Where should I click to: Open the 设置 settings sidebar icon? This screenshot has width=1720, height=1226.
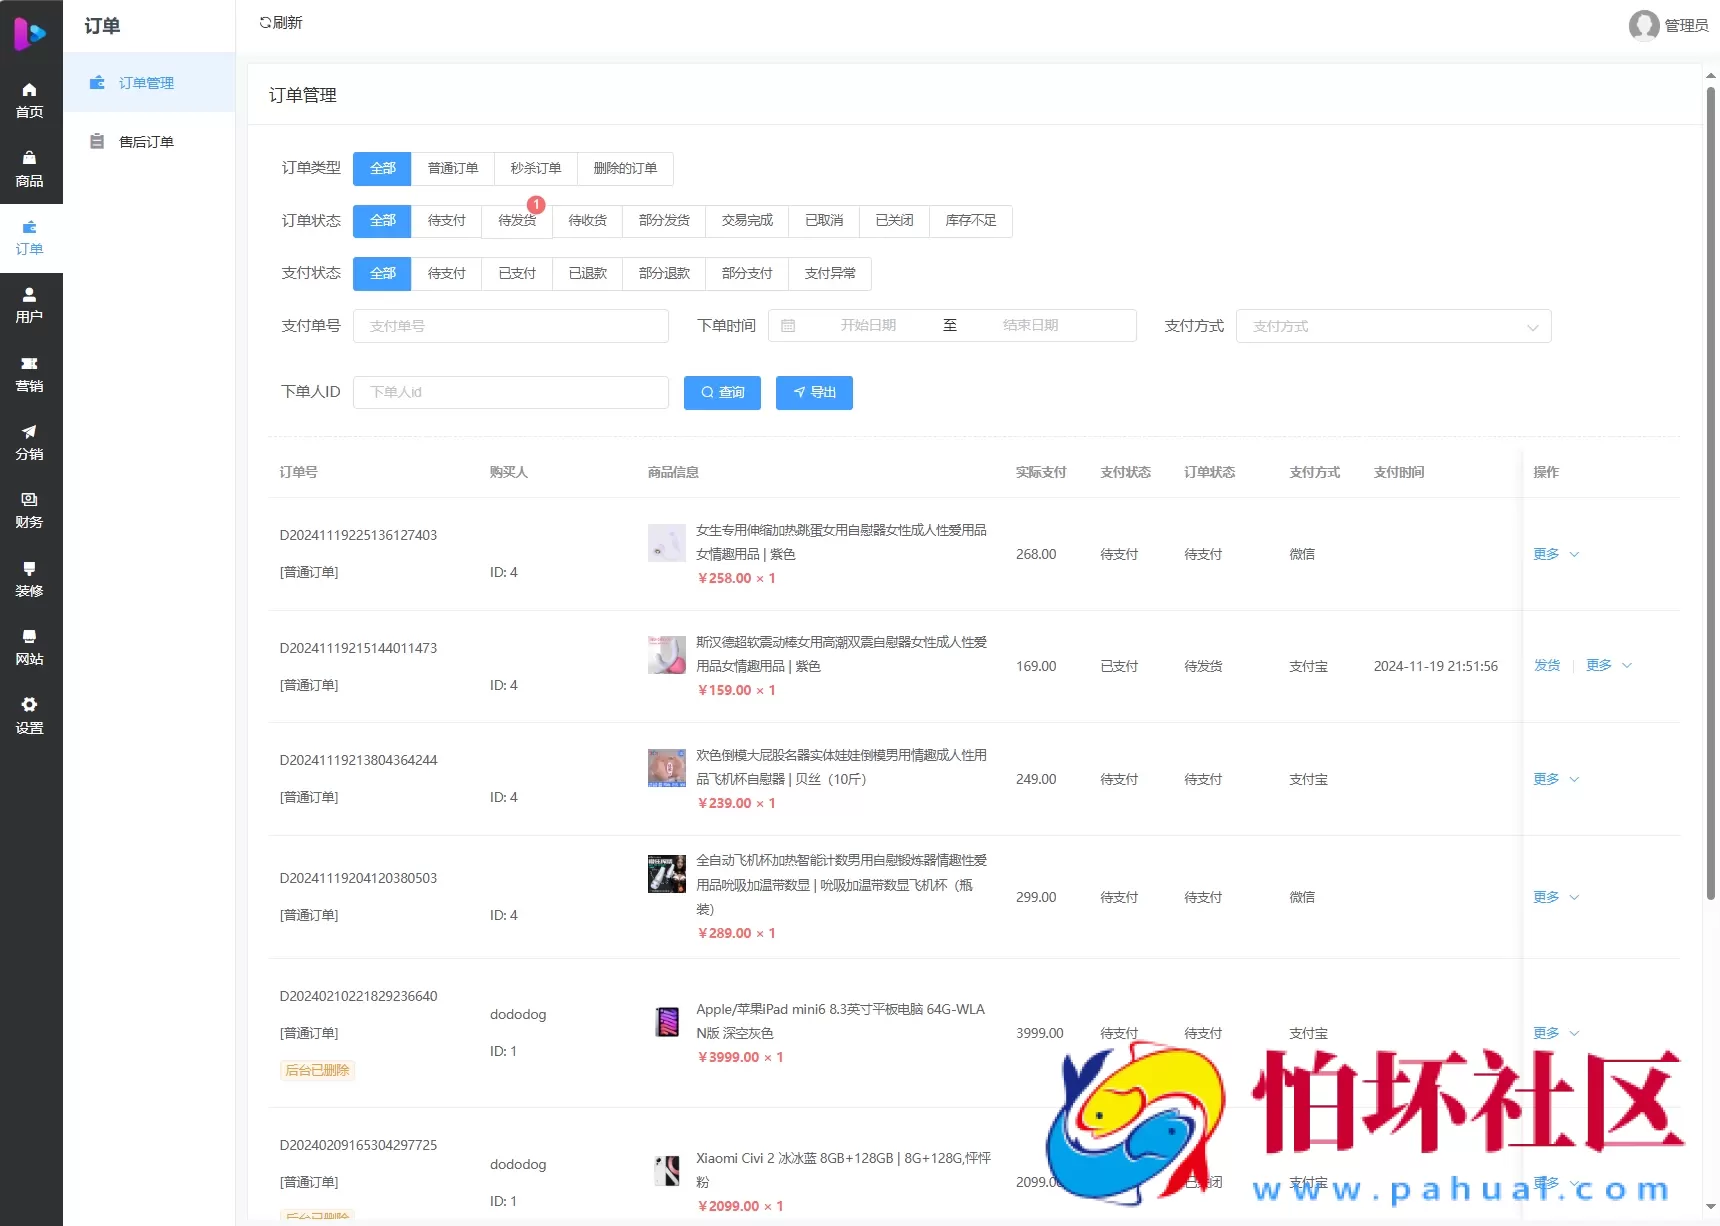point(30,715)
